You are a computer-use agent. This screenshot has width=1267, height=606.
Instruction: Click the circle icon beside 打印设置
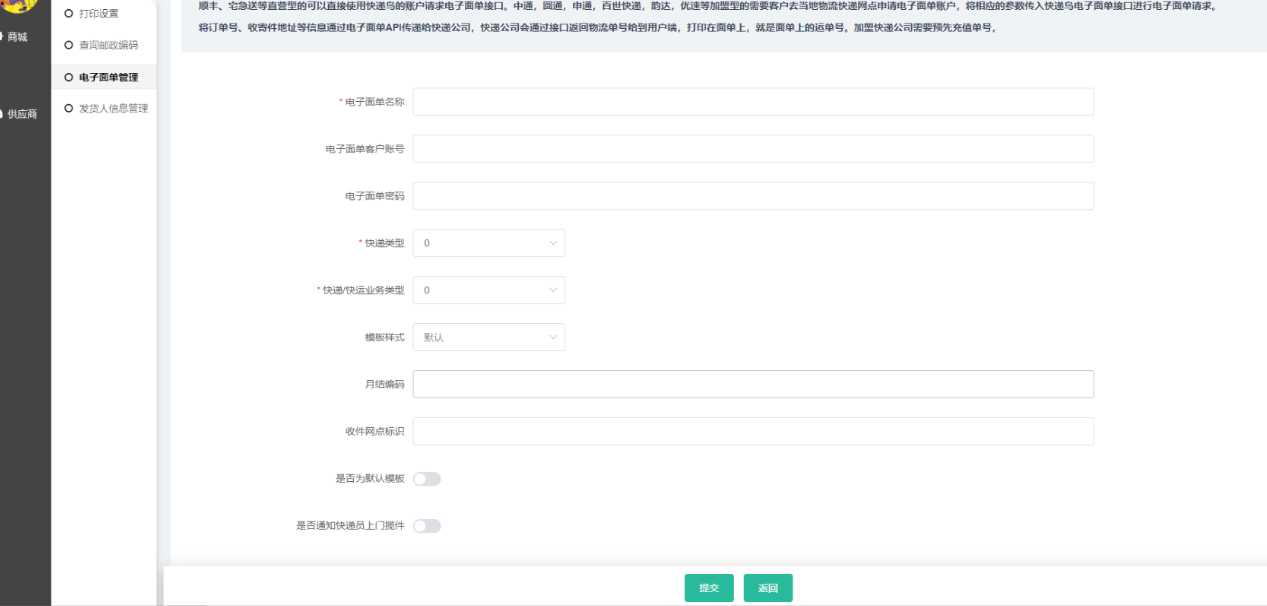(x=69, y=13)
